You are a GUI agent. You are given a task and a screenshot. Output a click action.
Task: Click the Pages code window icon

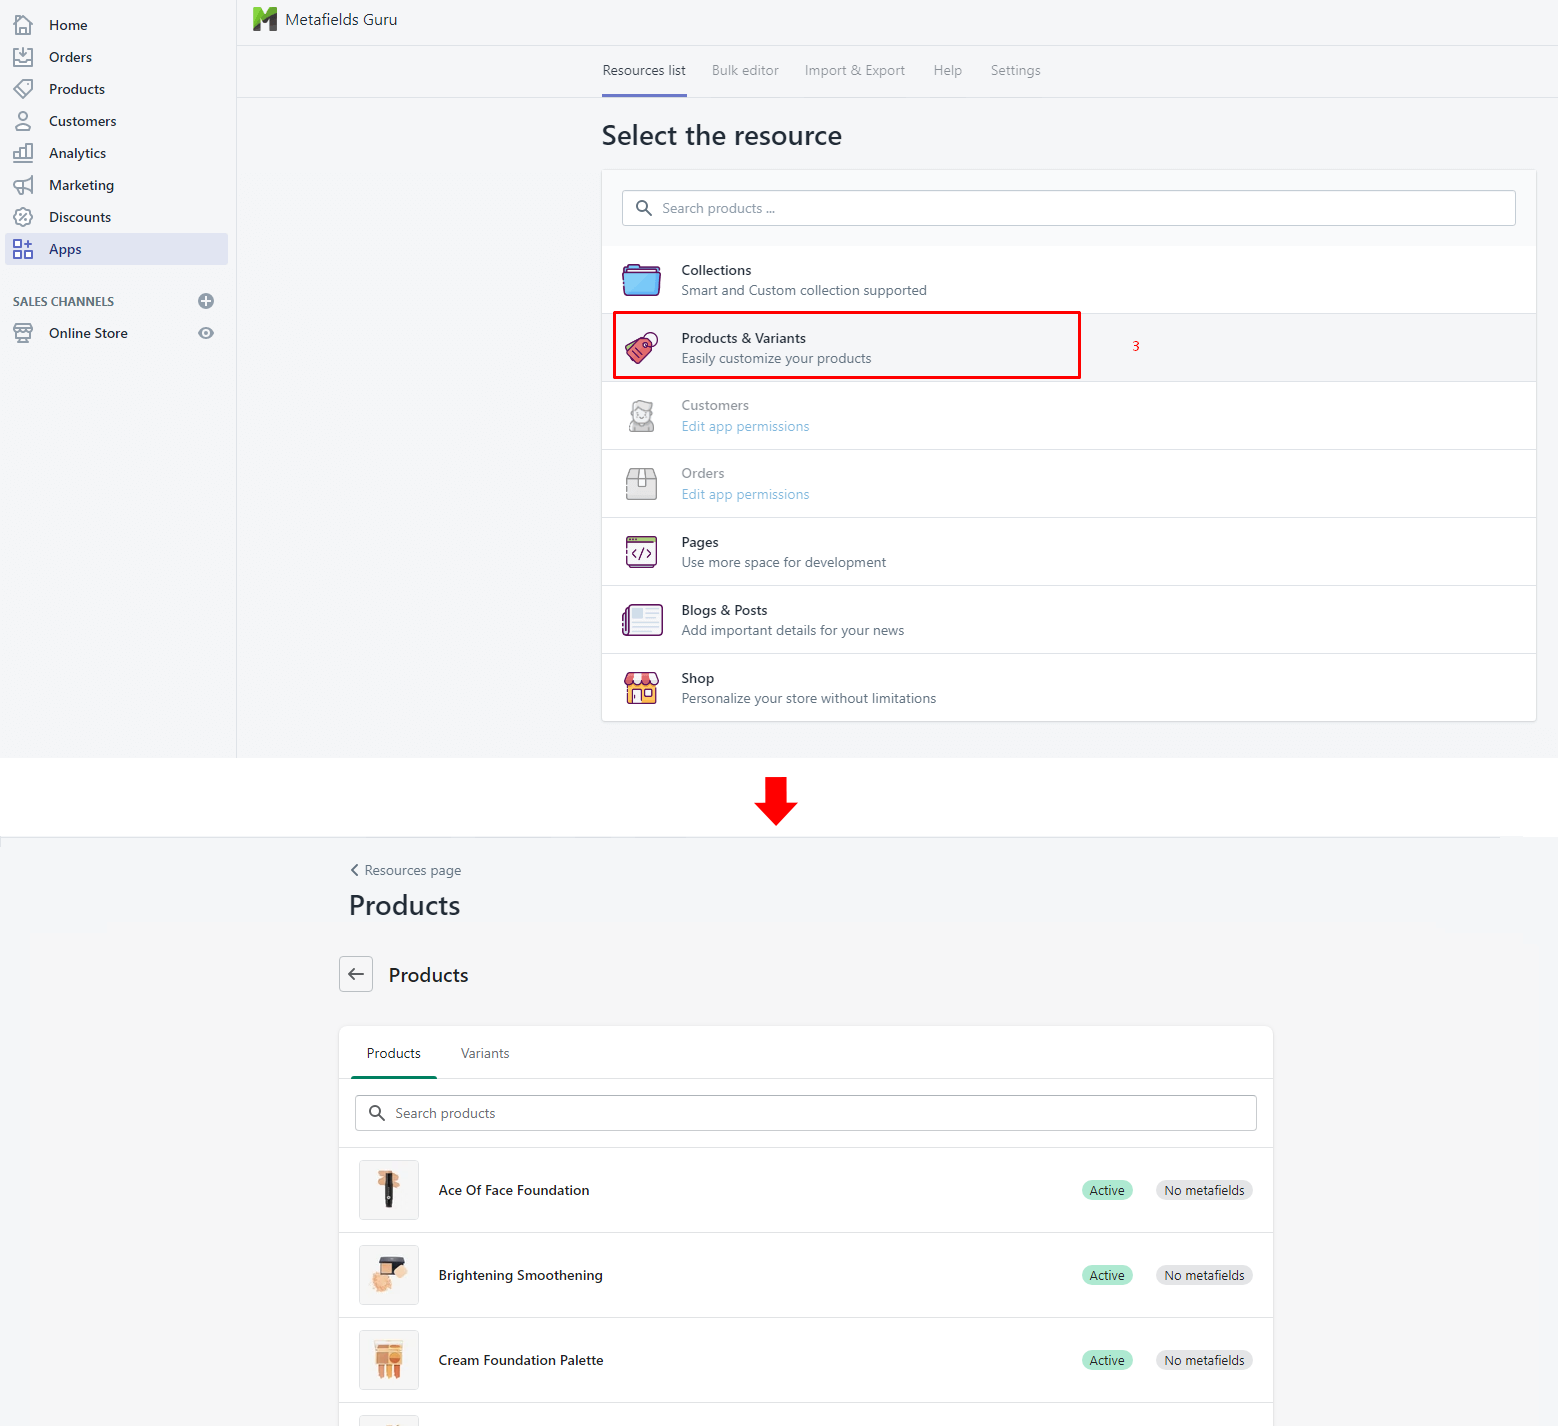tap(642, 552)
